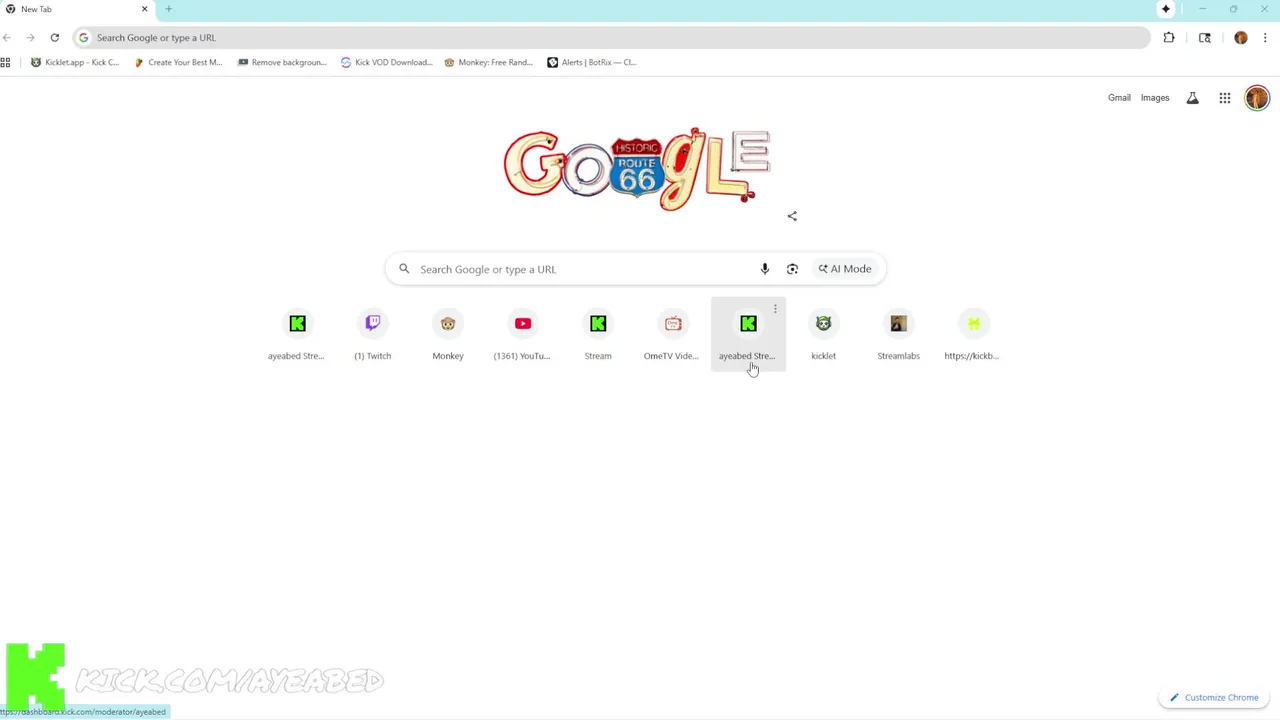Open the three-dot menu on highlighted ayeabed shortcut
This screenshot has height=720, width=1280.
(775, 309)
